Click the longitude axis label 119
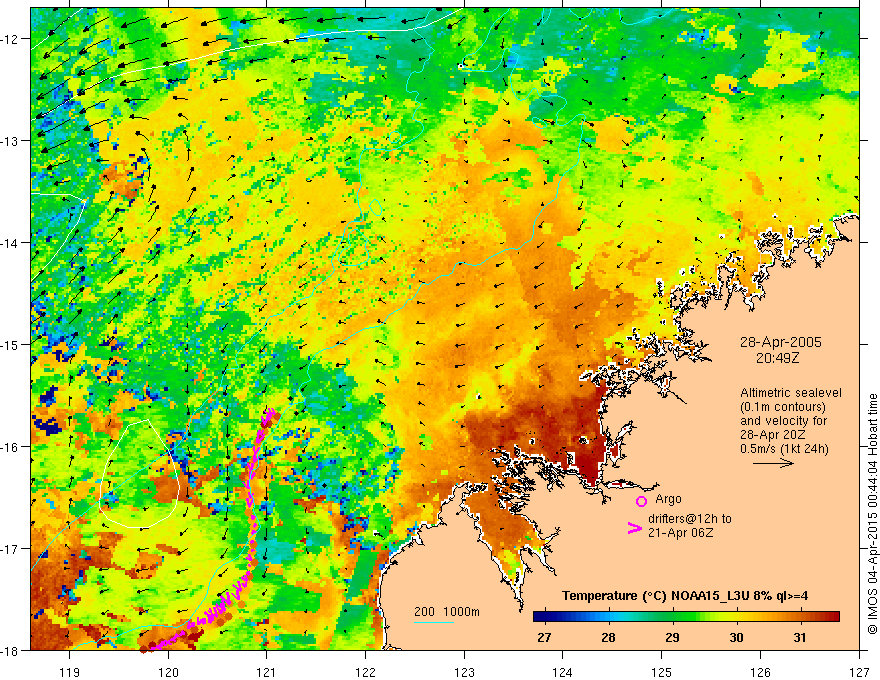Viewport: 880px width, 680px height. pos(70,672)
